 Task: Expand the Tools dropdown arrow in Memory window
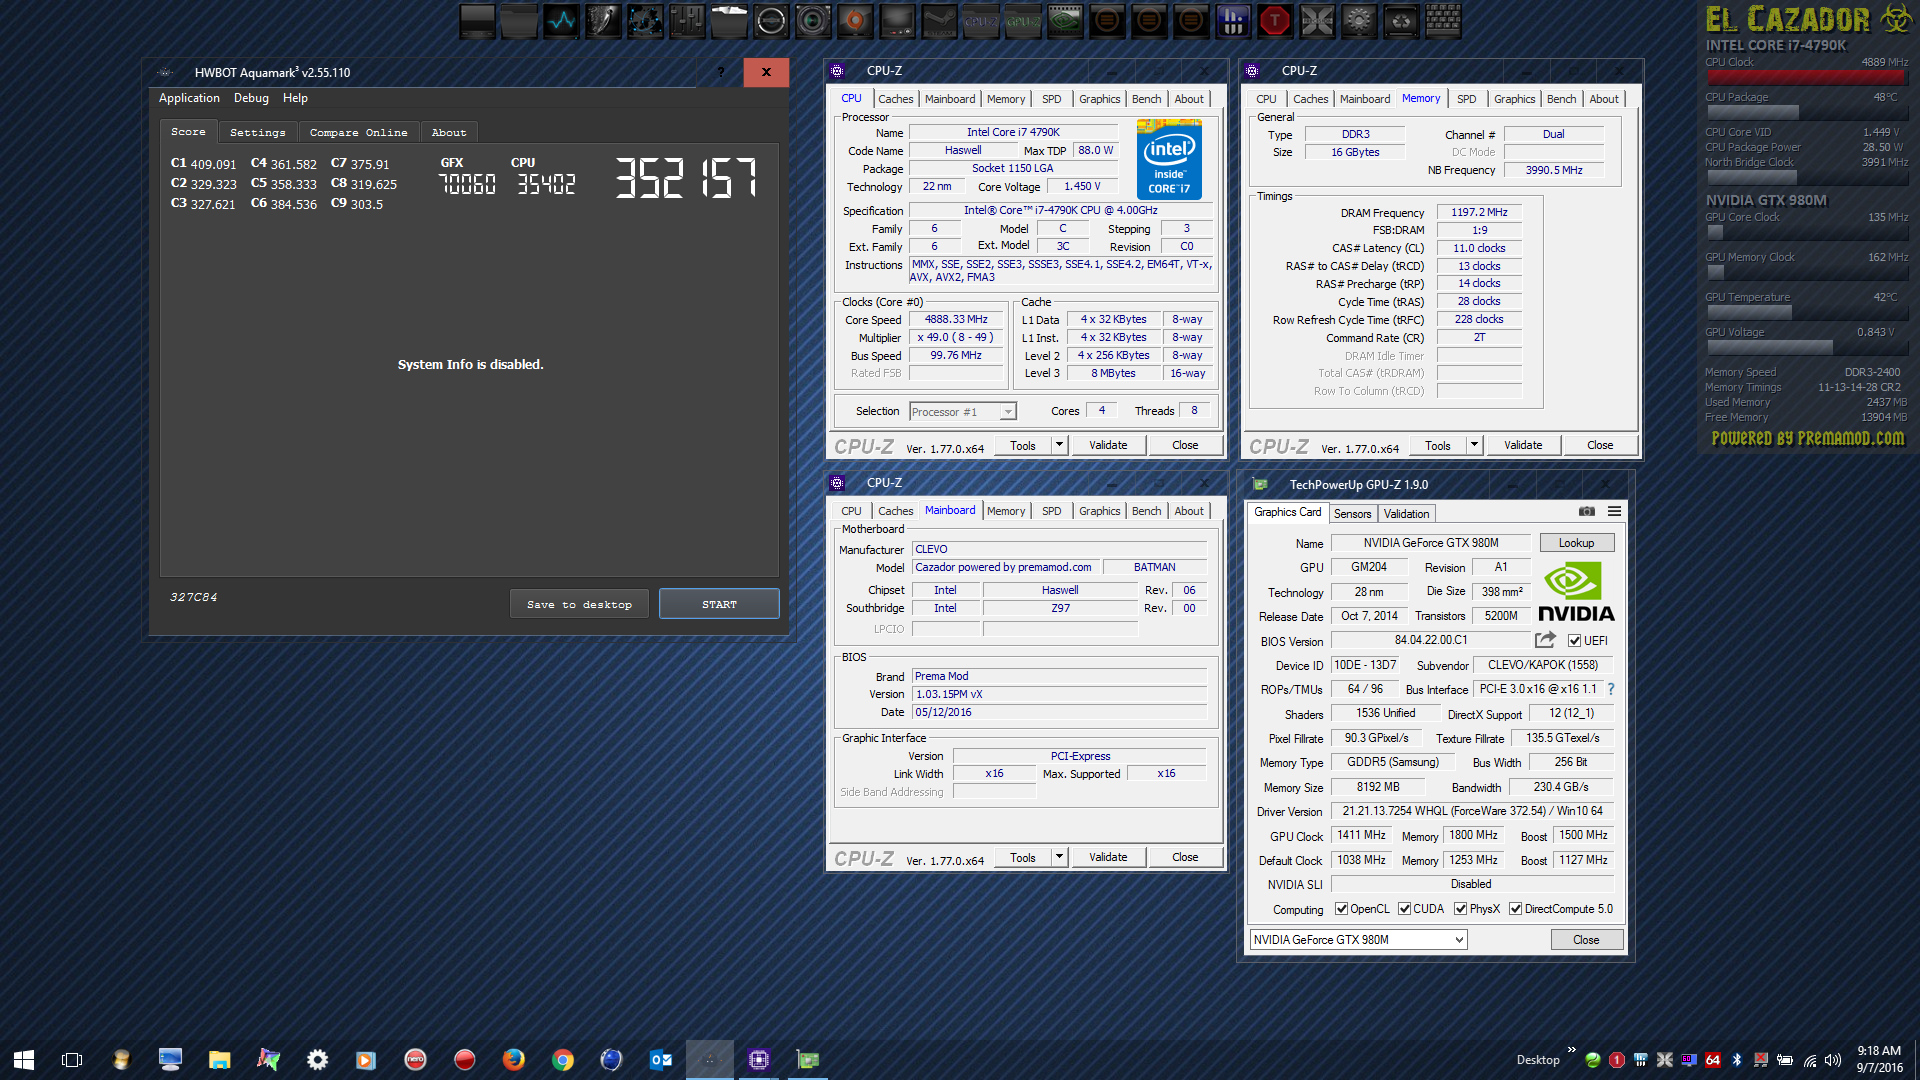tap(1474, 445)
